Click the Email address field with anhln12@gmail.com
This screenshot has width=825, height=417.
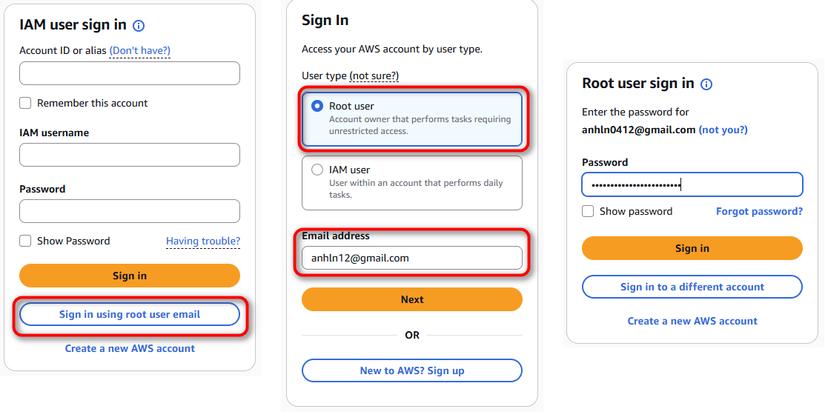click(412, 258)
